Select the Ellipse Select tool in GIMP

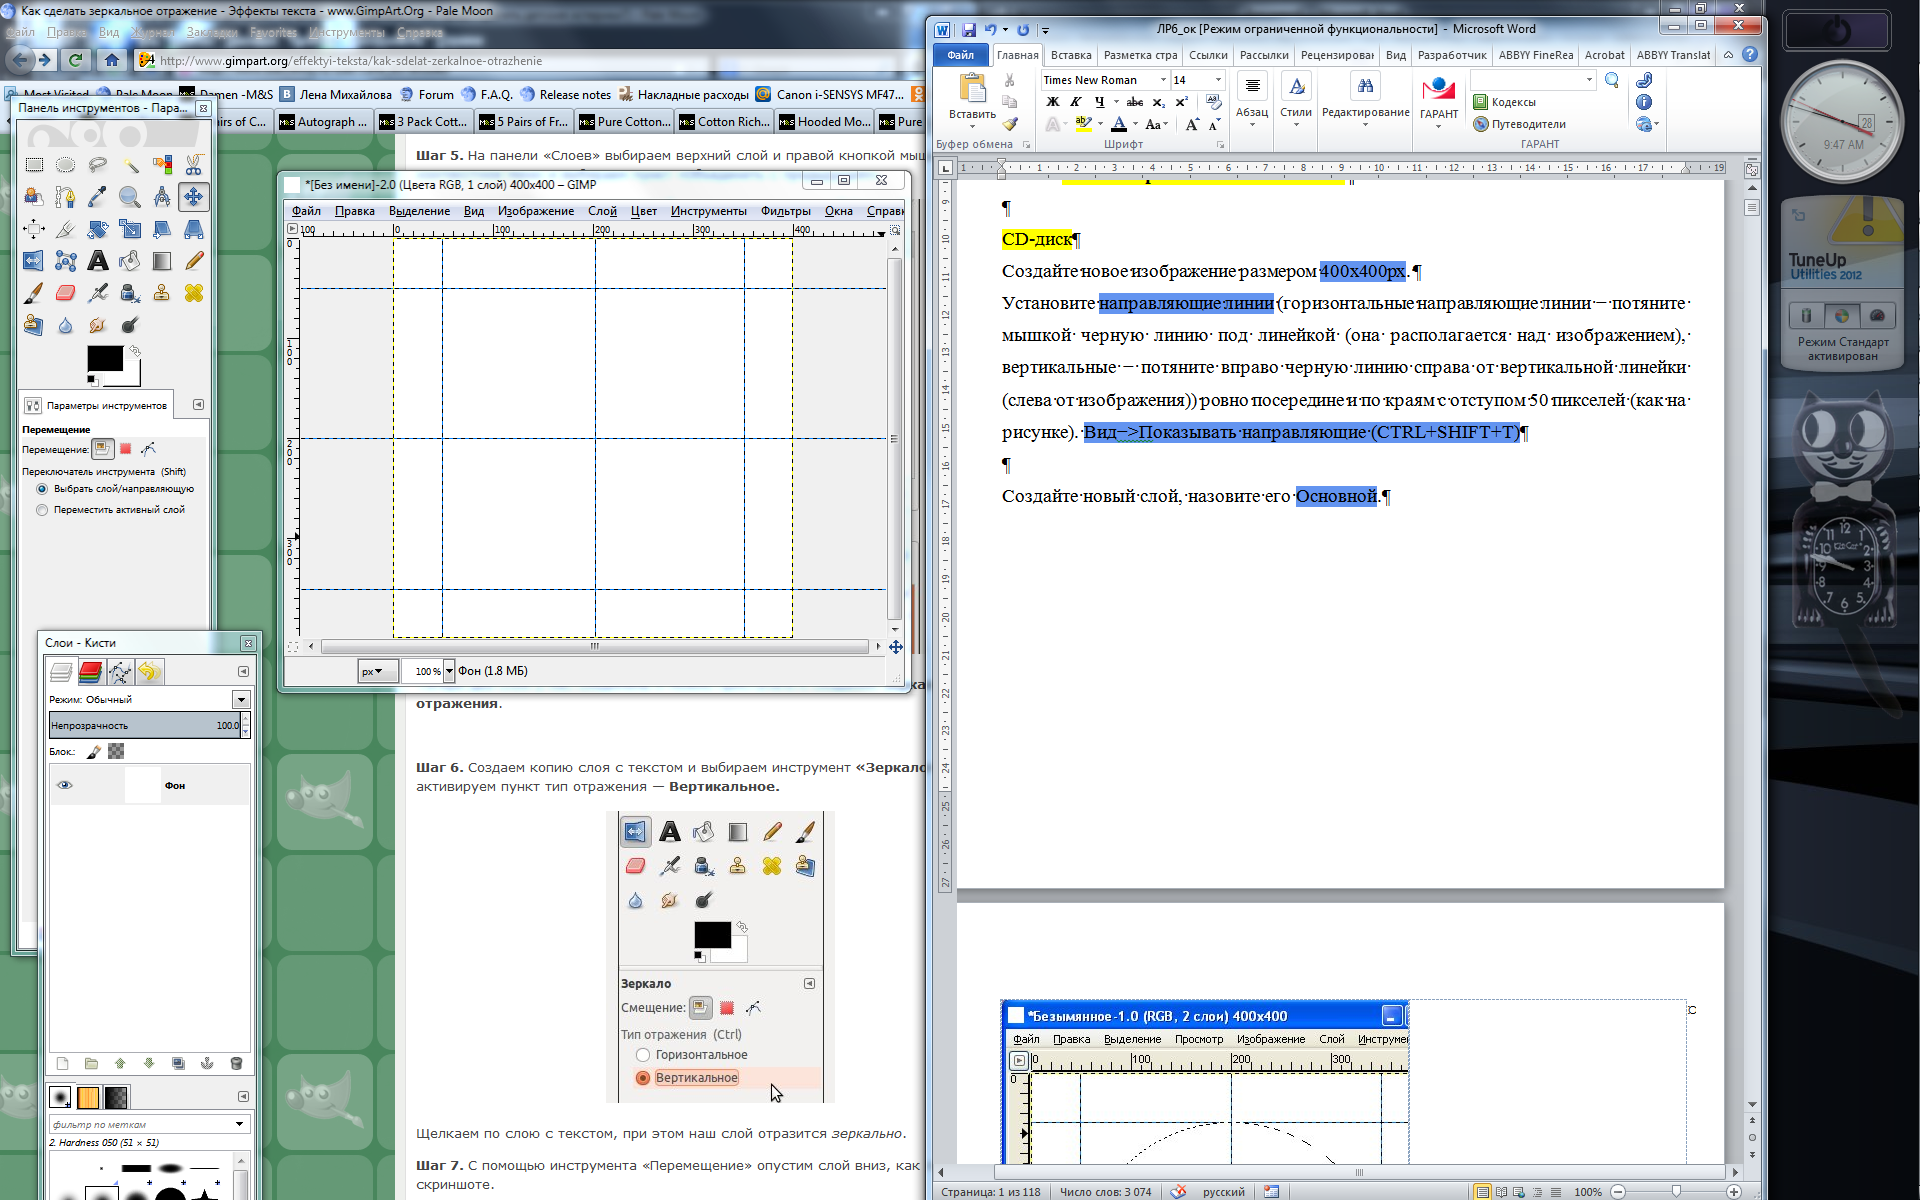66,164
